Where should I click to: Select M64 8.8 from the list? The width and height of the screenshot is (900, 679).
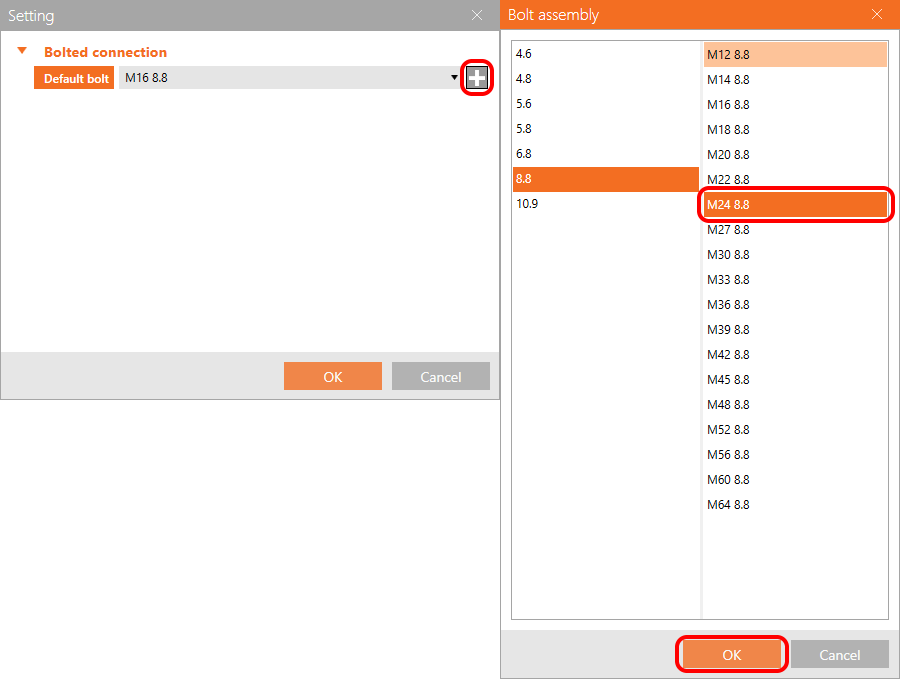click(795, 505)
